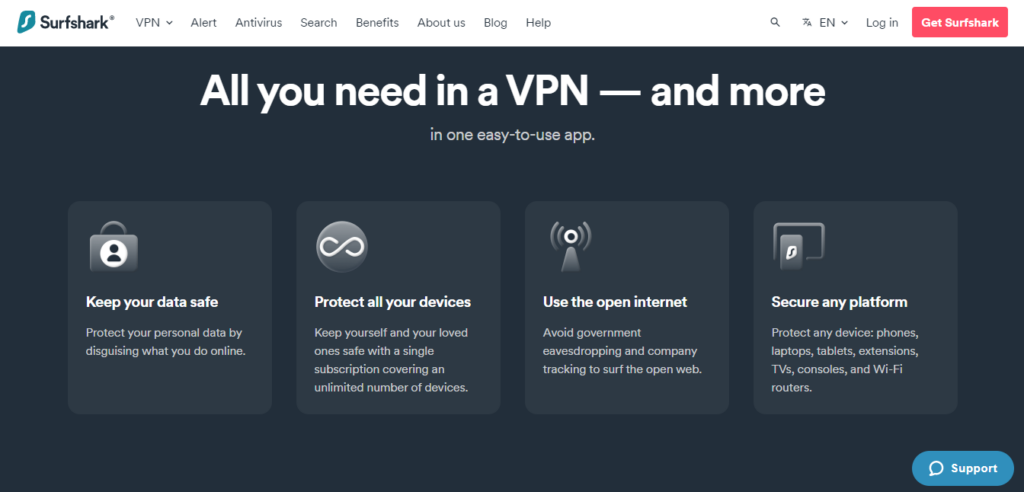This screenshot has height=492, width=1024.
Task: Click the chevron next to VPN
Action: point(169,23)
